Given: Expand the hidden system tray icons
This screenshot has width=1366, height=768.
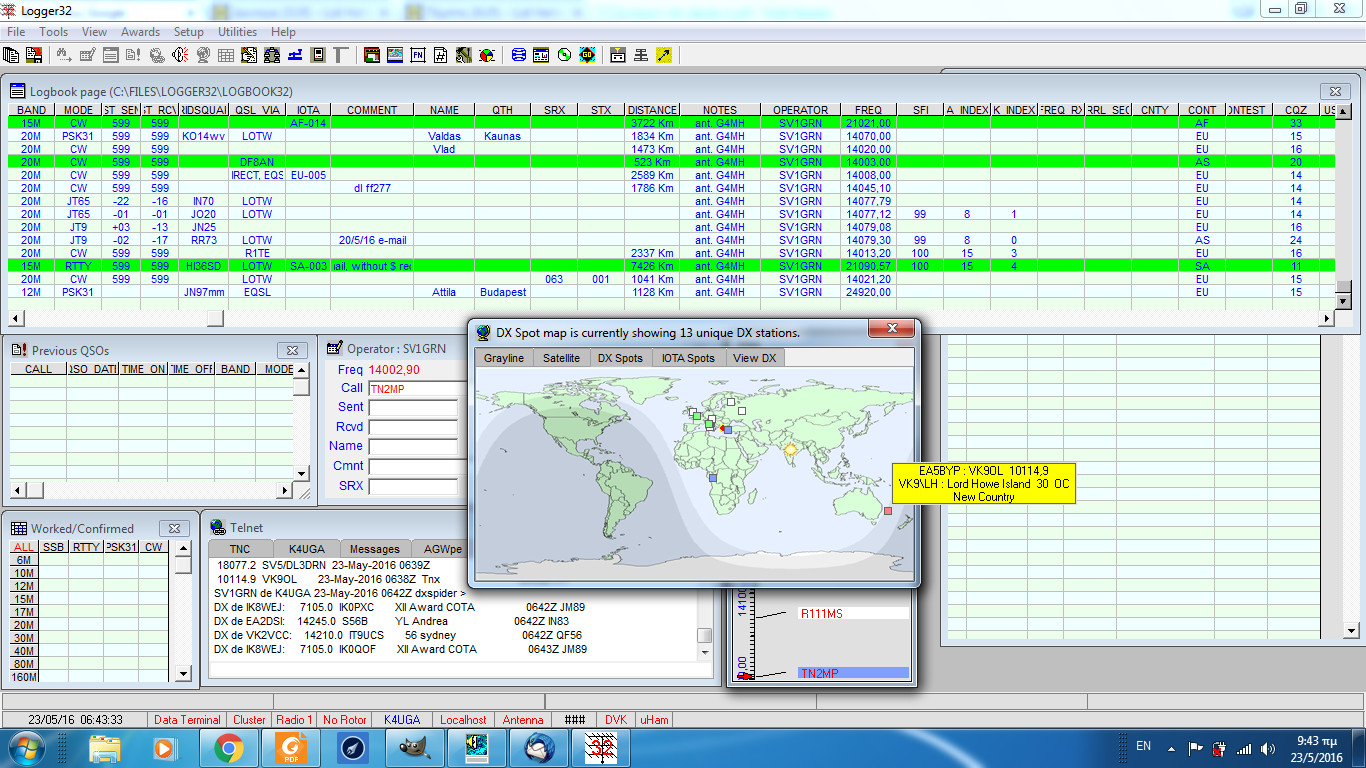Looking at the screenshot, I should coord(1171,746).
